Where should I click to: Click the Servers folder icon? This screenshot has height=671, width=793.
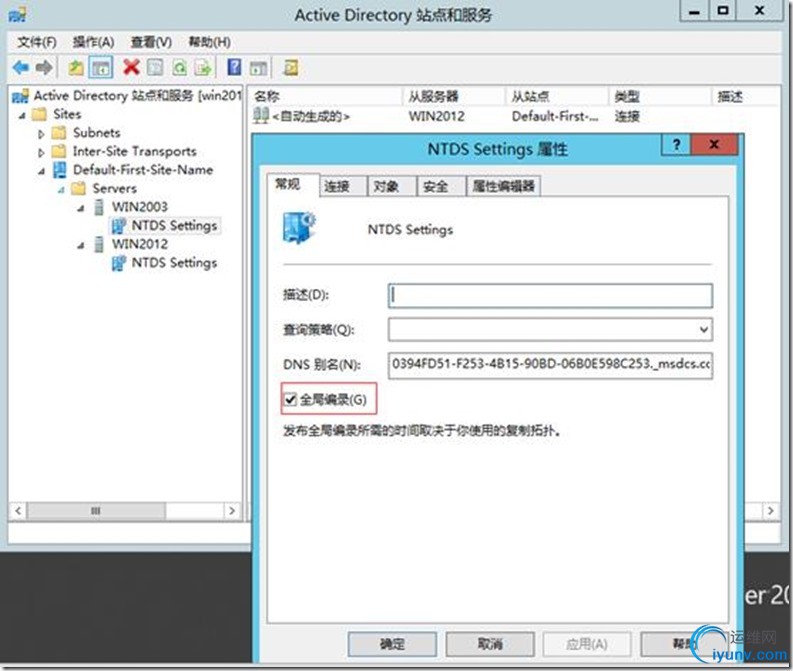[x=78, y=189]
